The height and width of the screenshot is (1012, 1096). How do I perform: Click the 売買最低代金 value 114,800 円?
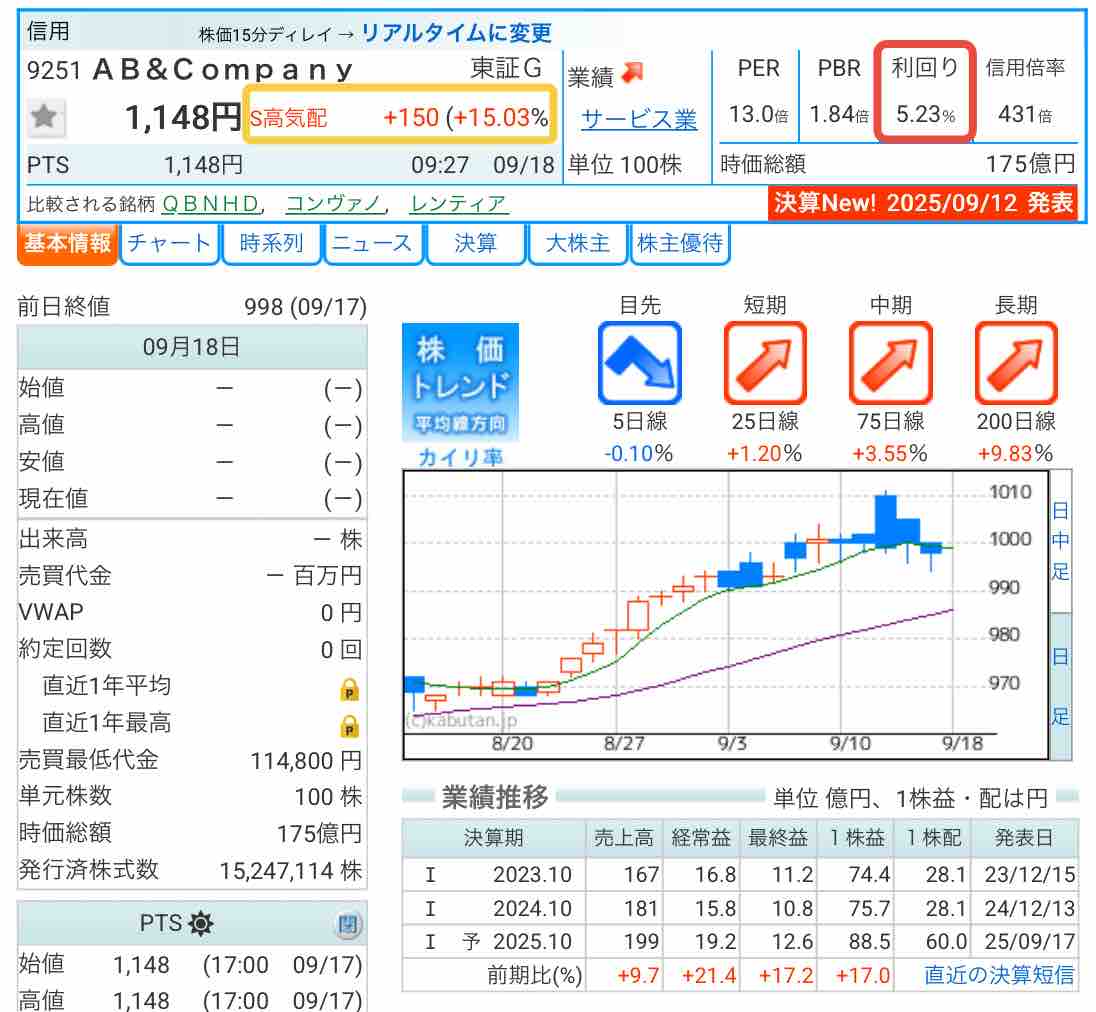[x=306, y=760]
